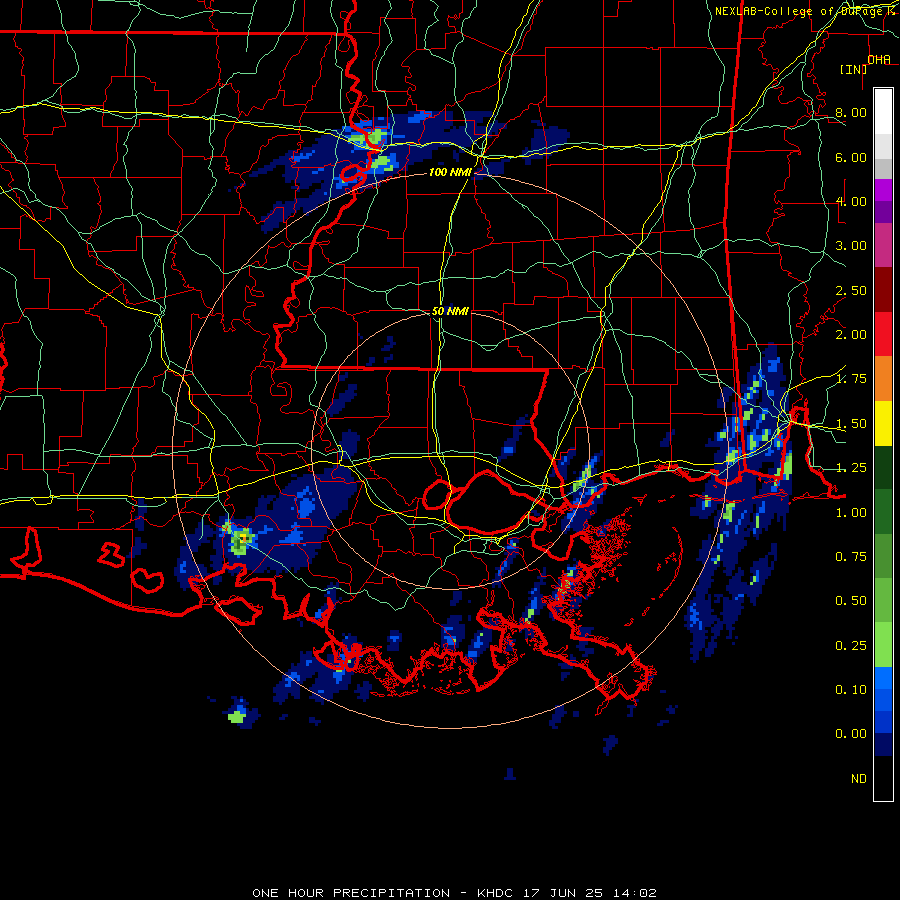Screen dimensions: 900x900
Task: Select the 0.00 legend value
Action: [x=851, y=734]
